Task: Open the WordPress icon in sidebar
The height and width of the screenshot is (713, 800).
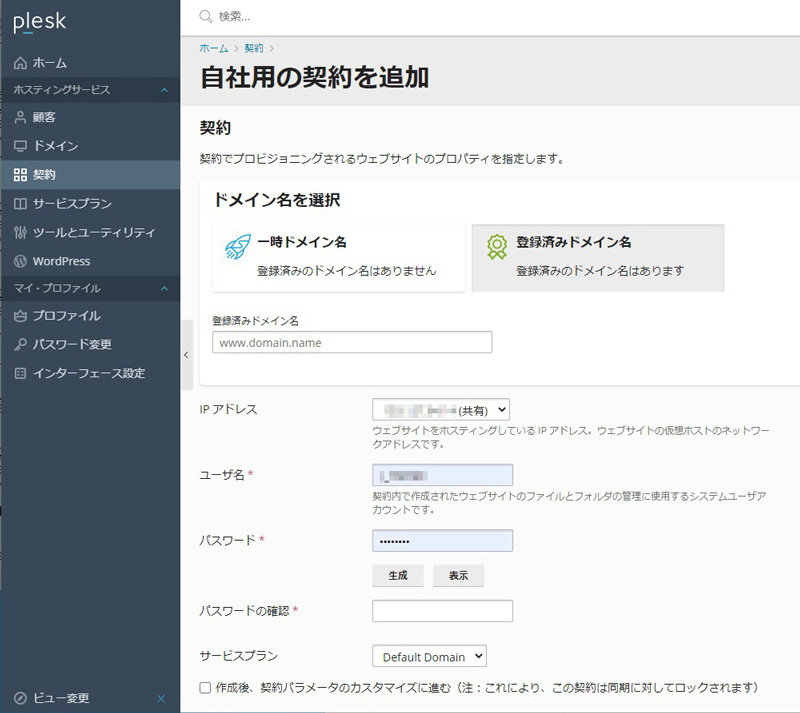Action: click(21, 261)
